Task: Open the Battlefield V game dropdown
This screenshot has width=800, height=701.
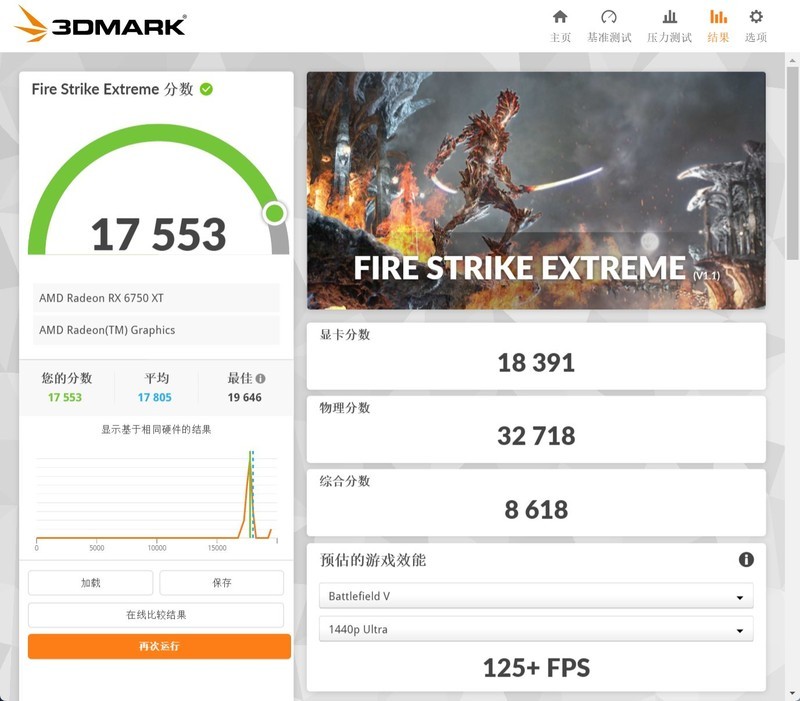Action: click(x=537, y=595)
